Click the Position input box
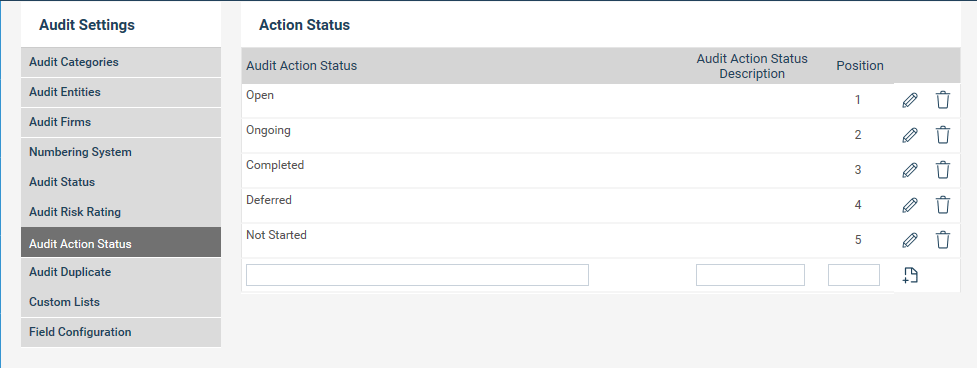977x368 pixels. point(854,275)
